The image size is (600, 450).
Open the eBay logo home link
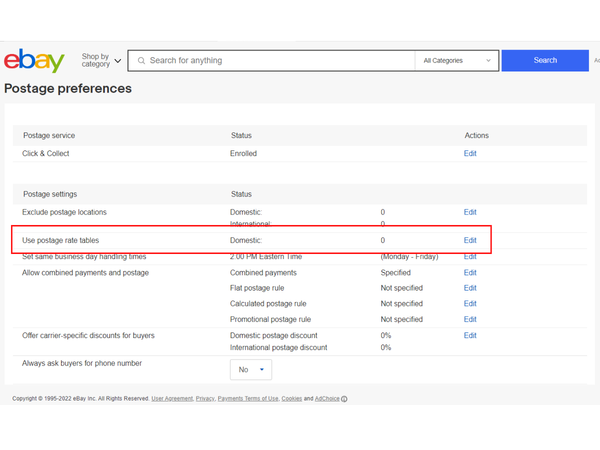click(34, 60)
